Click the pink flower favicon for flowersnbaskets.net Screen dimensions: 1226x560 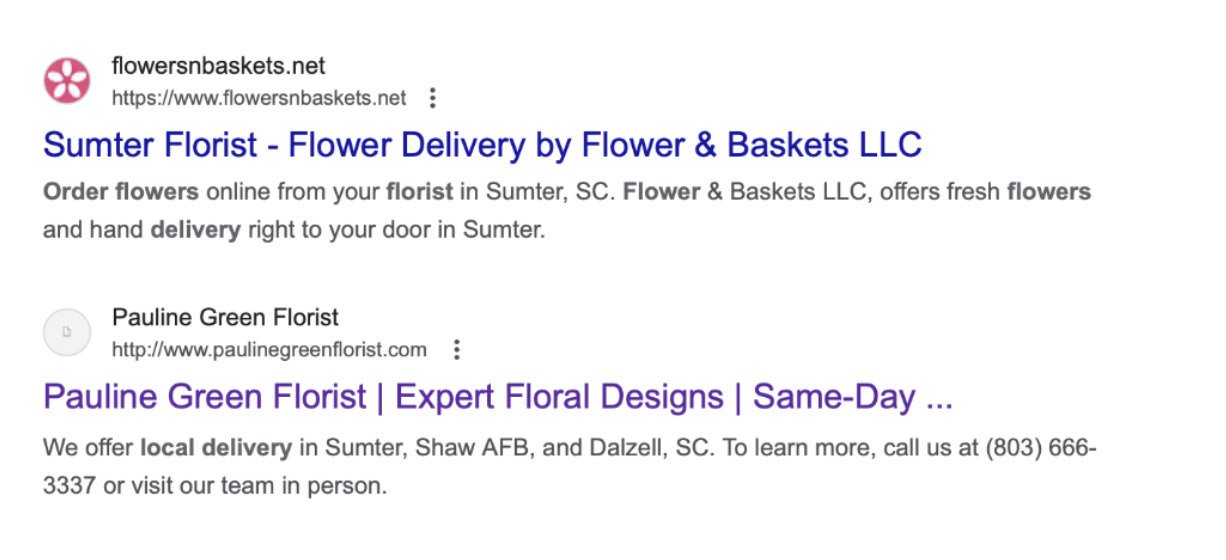pyautogui.click(x=67, y=81)
